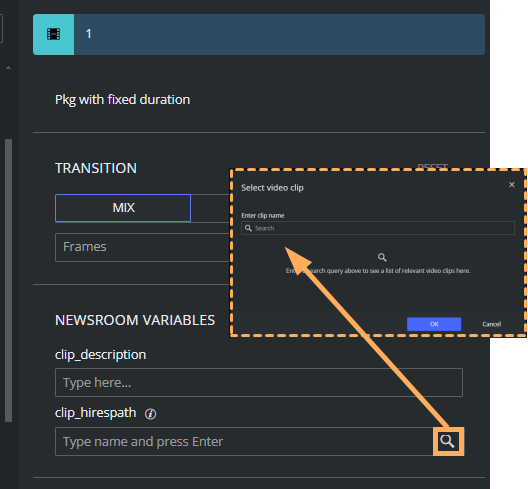Close the Select video clip dialog
The width and height of the screenshot is (528, 489).
512,185
